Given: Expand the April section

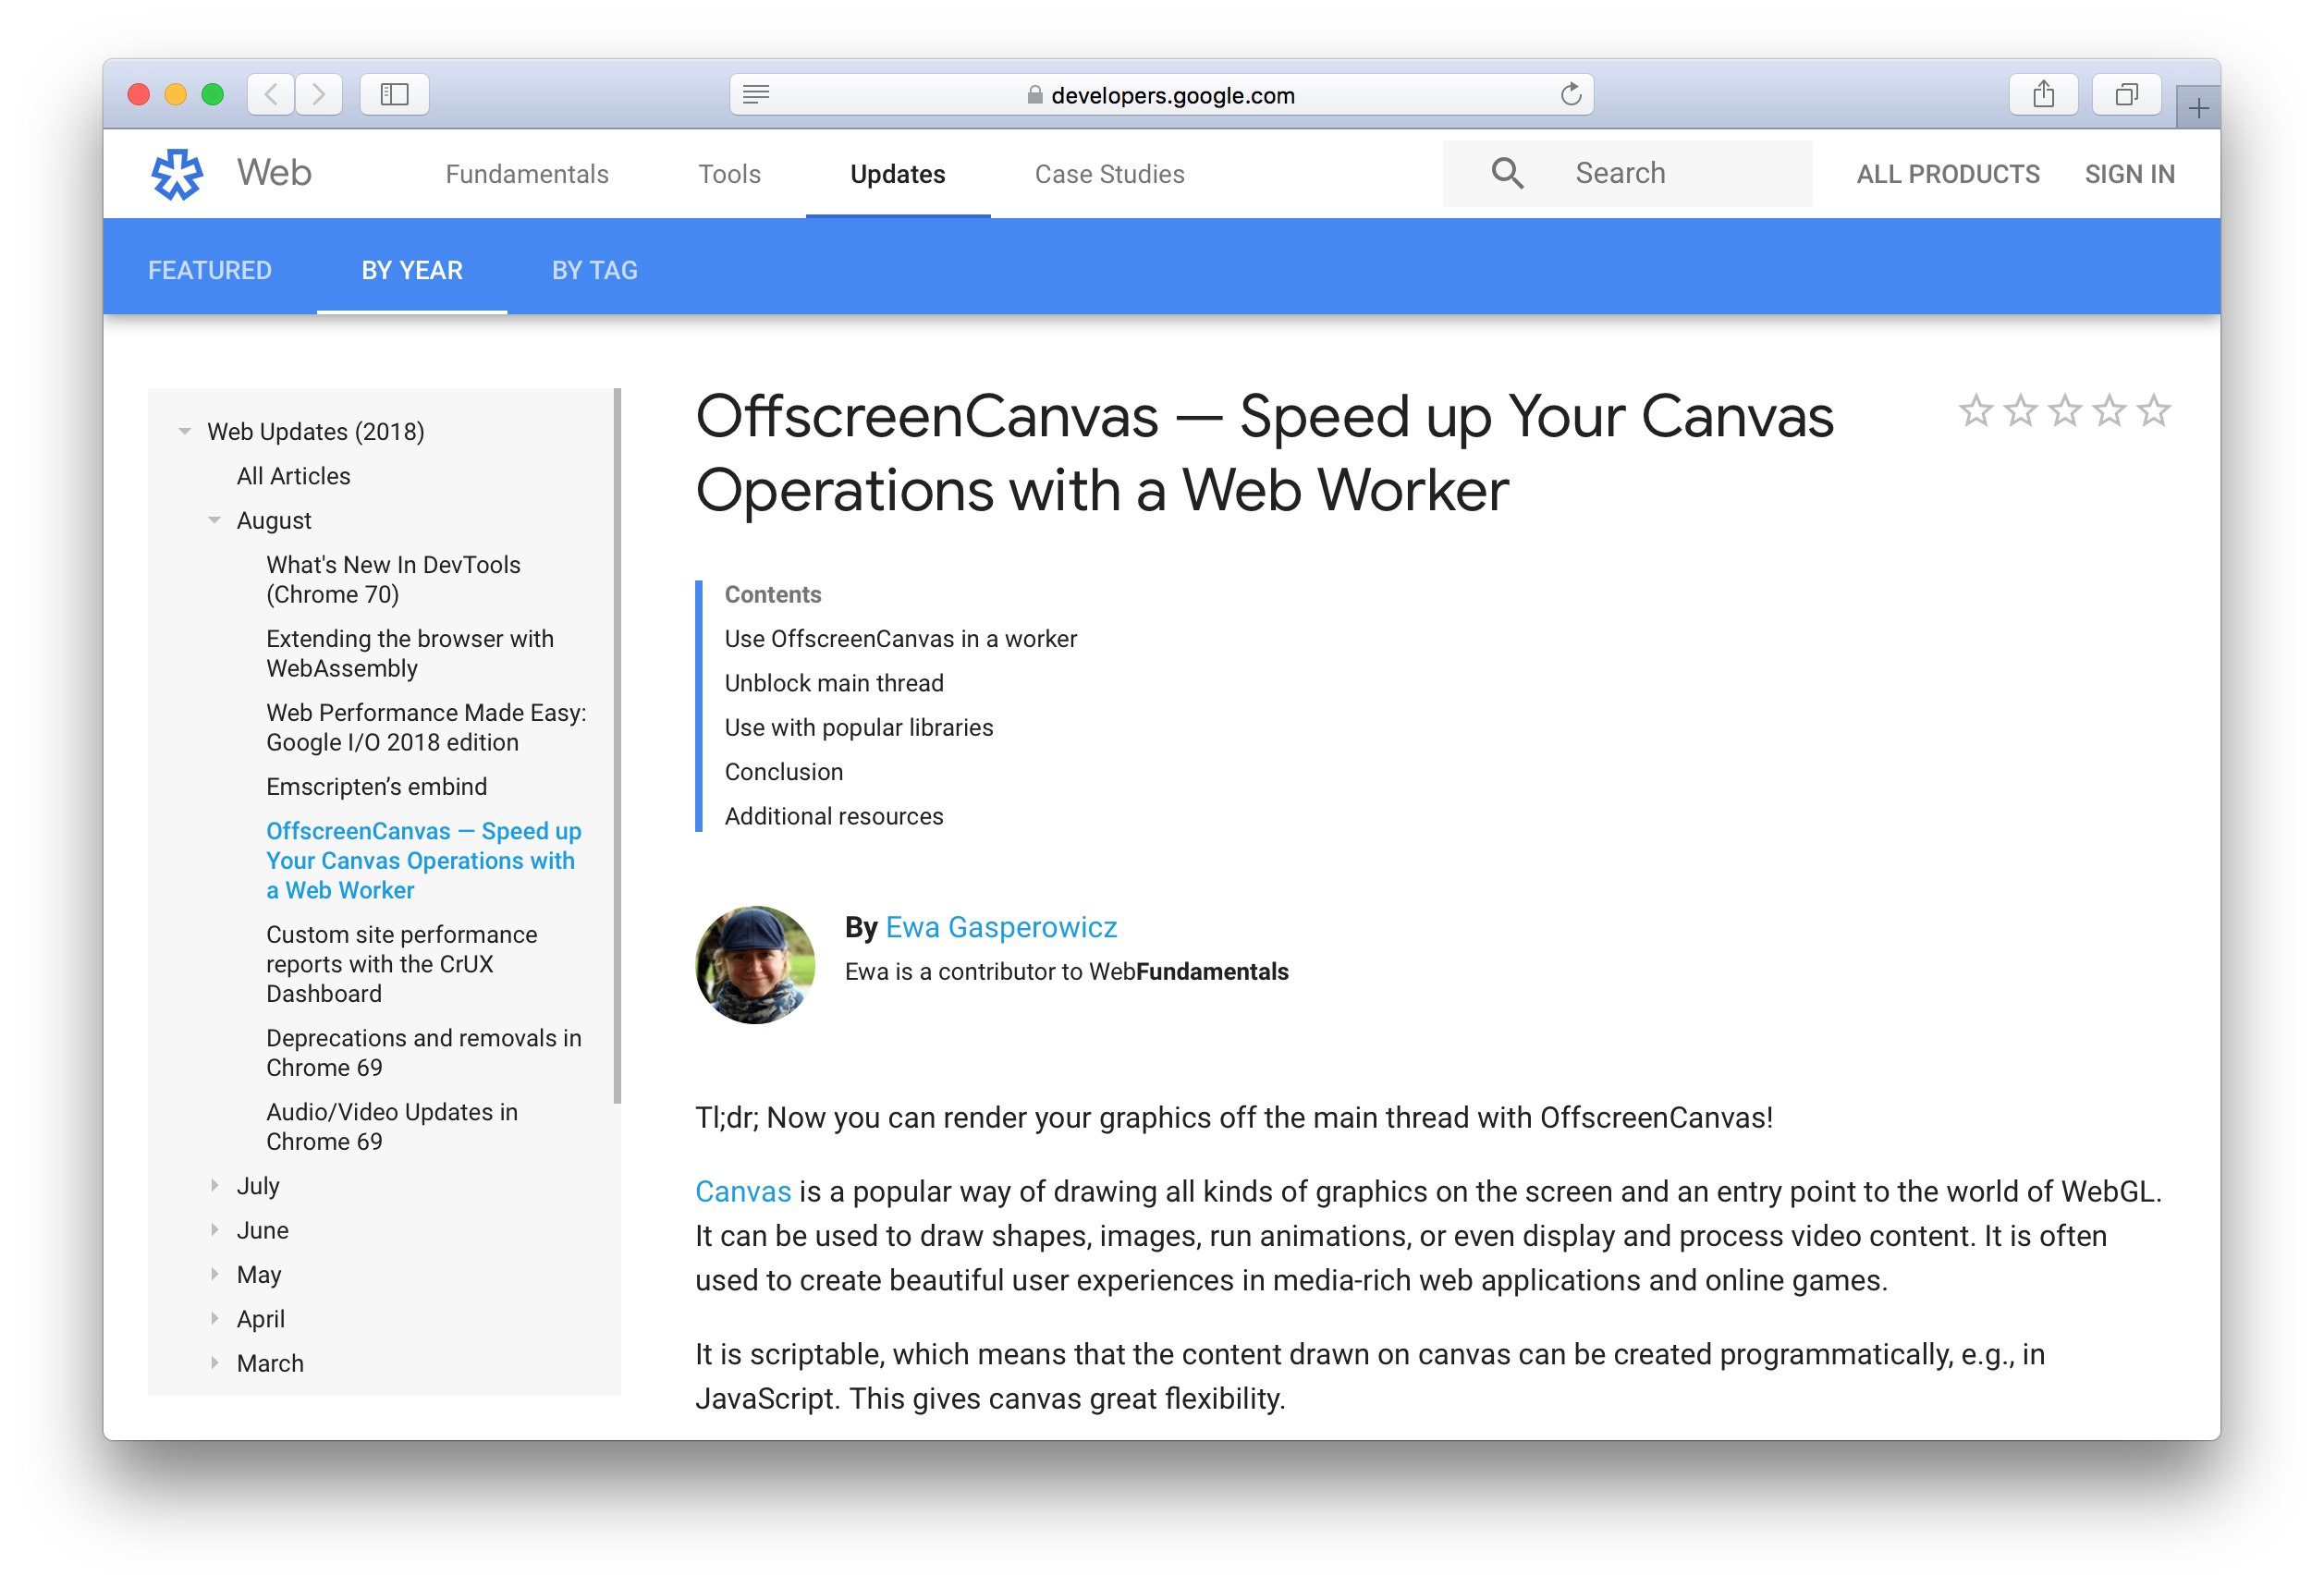Looking at the screenshot, I should (214, 1318).
